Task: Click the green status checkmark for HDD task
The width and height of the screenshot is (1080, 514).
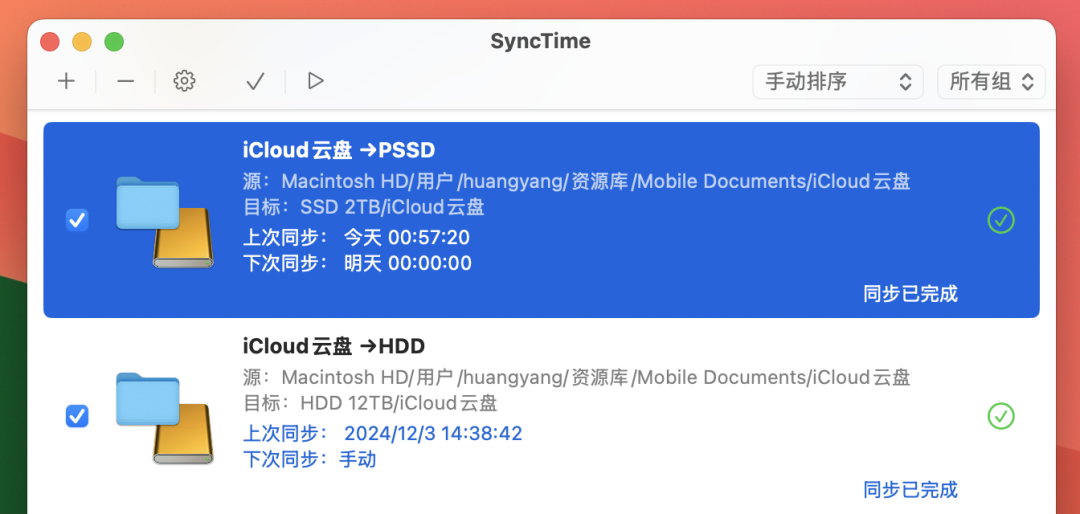Action: click(x=1001, y=416)
